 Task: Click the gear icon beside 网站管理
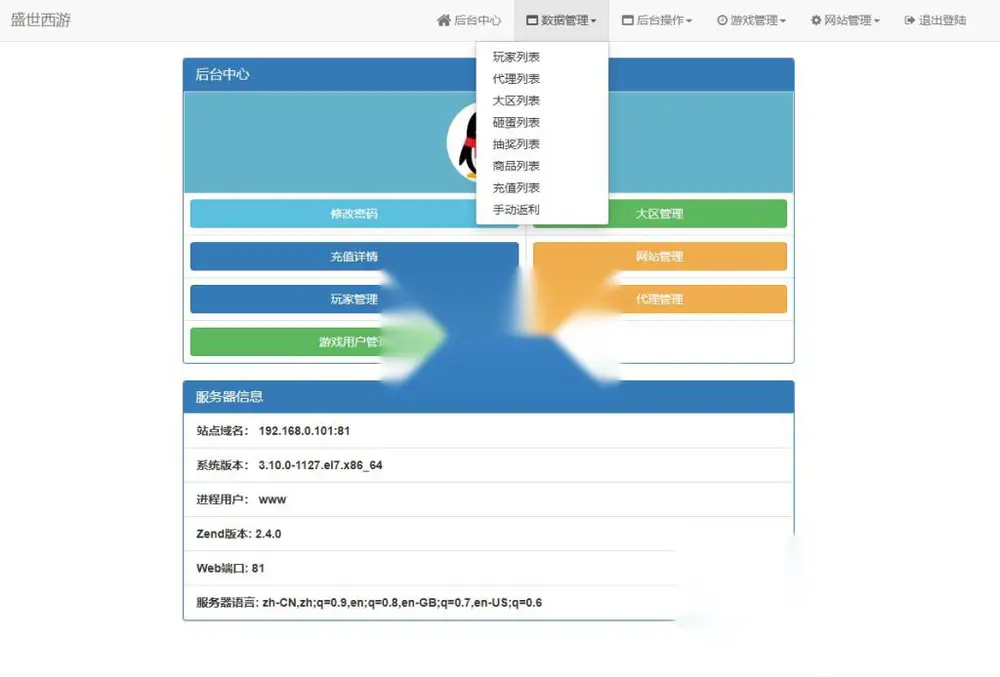[816, 20]
